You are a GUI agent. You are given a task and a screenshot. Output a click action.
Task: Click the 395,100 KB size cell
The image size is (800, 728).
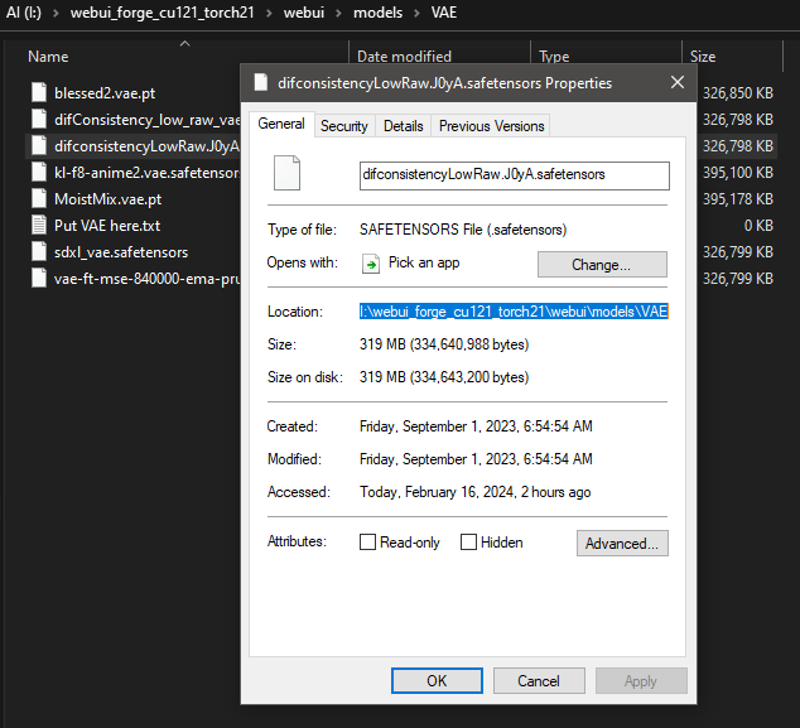pos(738,172)
